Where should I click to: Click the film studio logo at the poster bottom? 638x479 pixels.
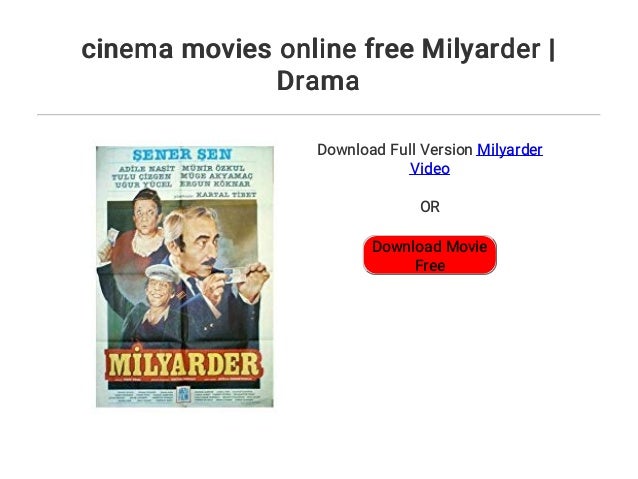[x=183, y=395]
